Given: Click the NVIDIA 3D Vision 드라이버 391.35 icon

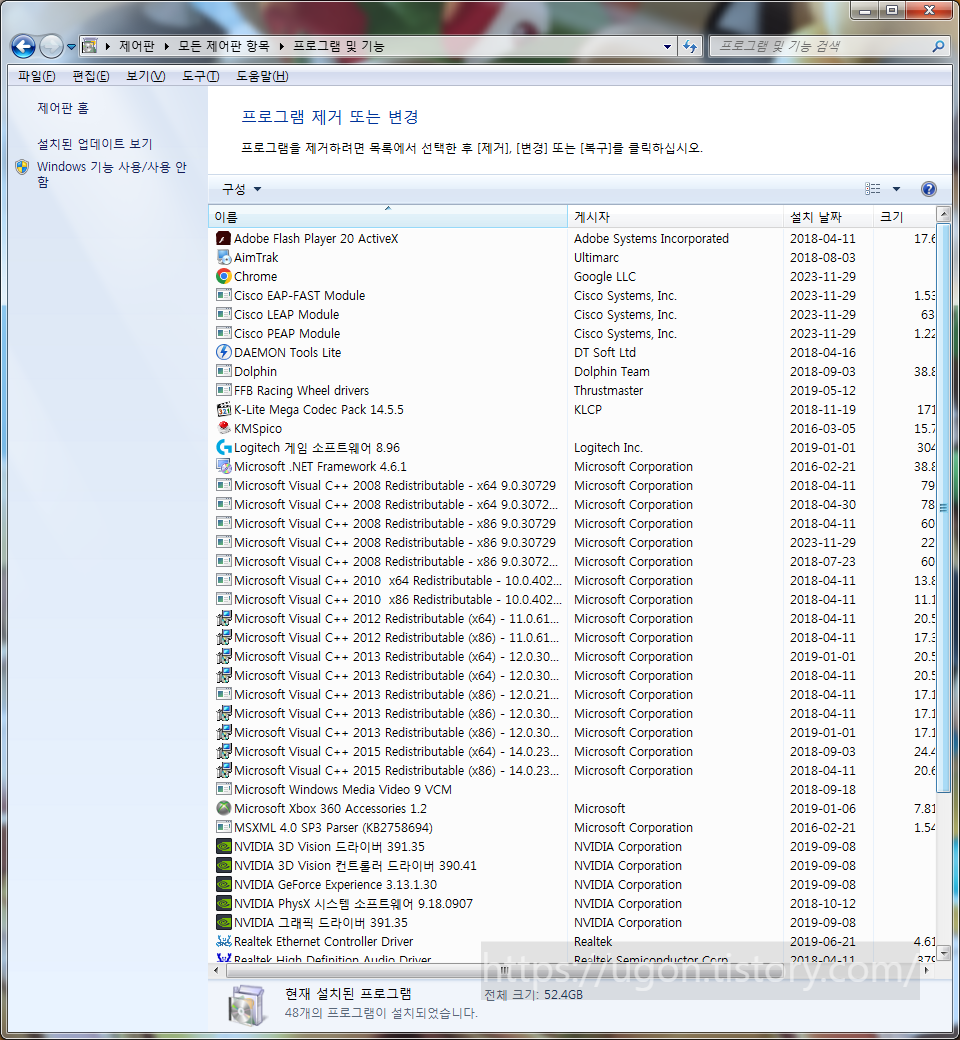Looking at the screenshot, I should pyautogui.click(x=224, y=846).
